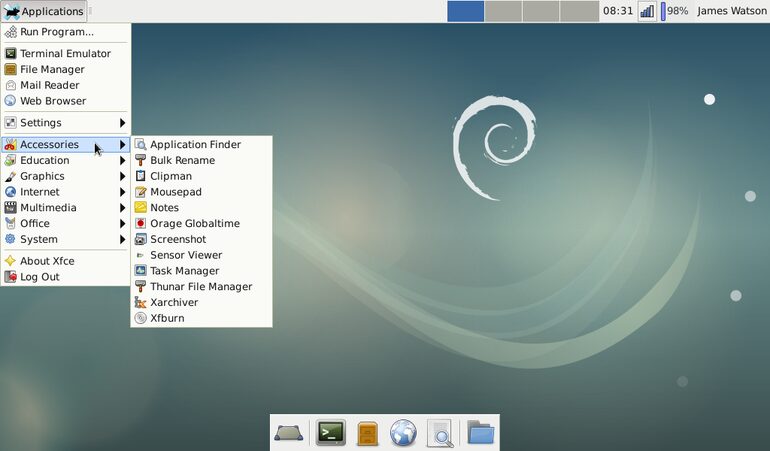The image size is (770, 451).
Task: Open the folder icon in the dock
Action: pos(480,432)
